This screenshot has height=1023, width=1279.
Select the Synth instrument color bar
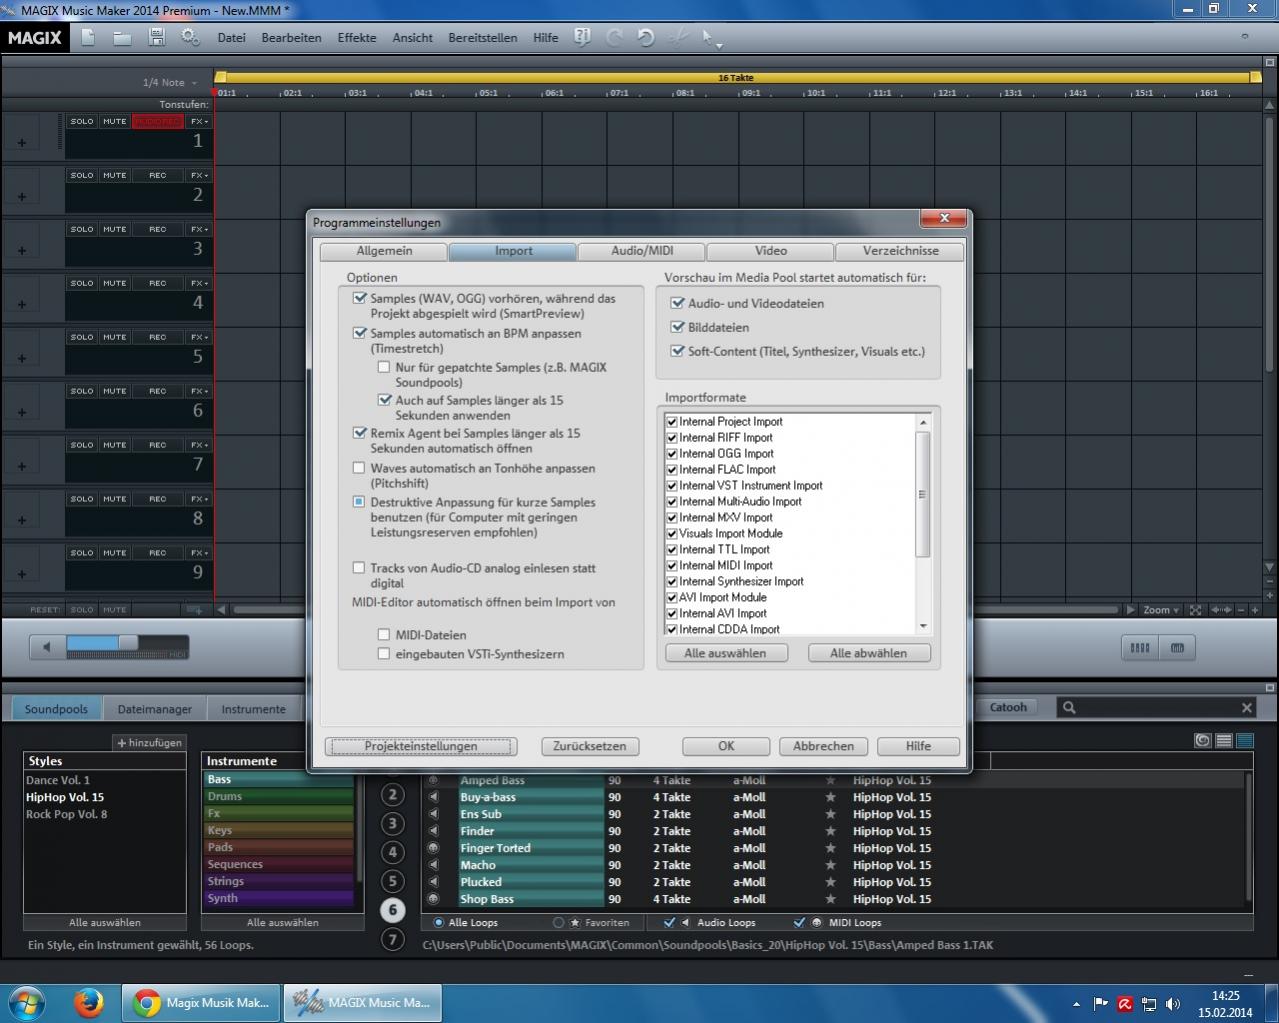click(x=279, y=898)
